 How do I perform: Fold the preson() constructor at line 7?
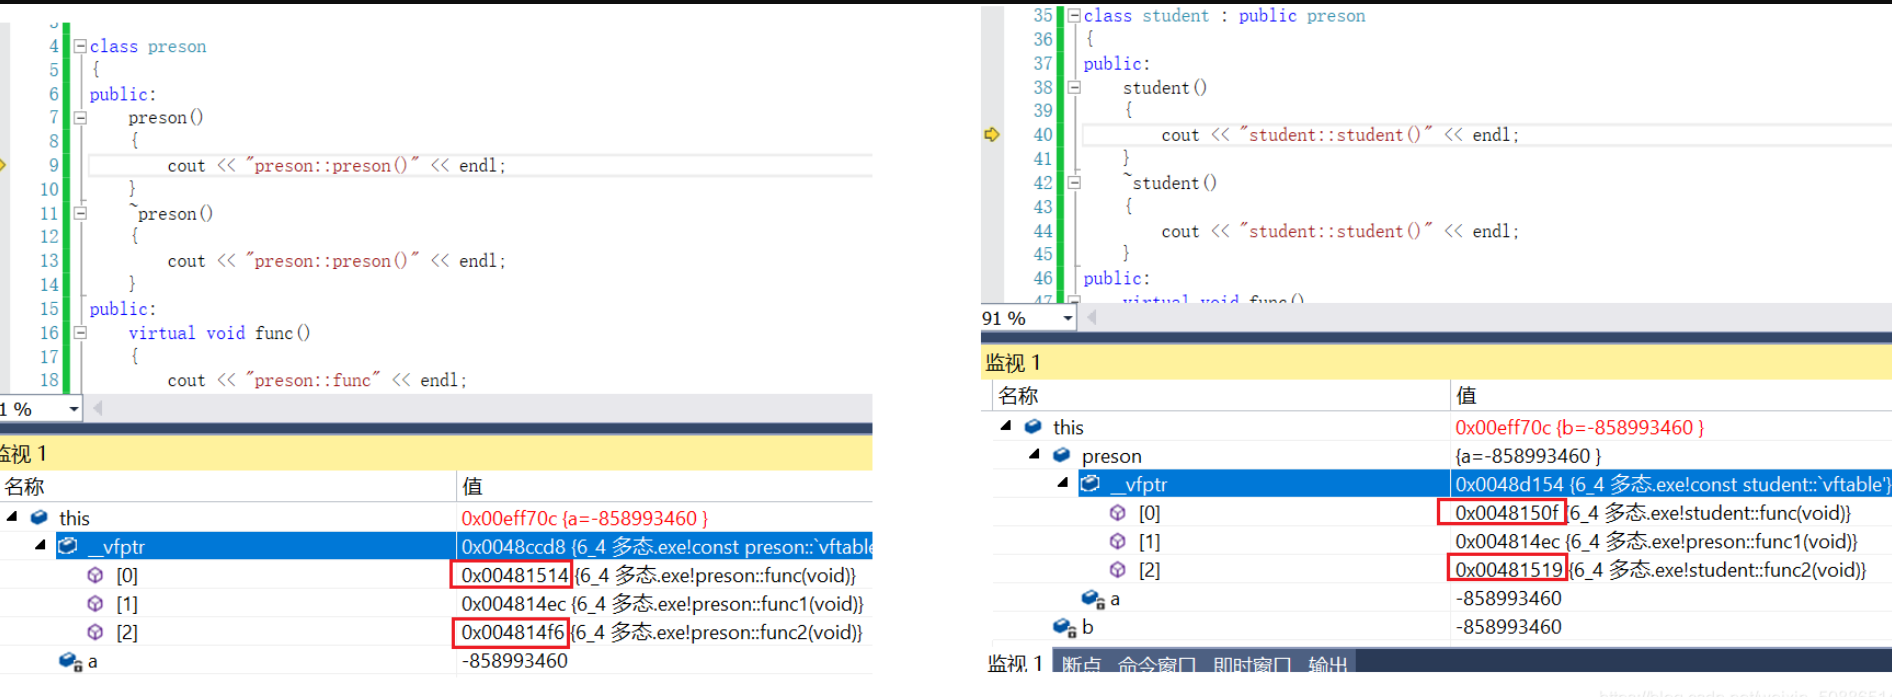80,117
